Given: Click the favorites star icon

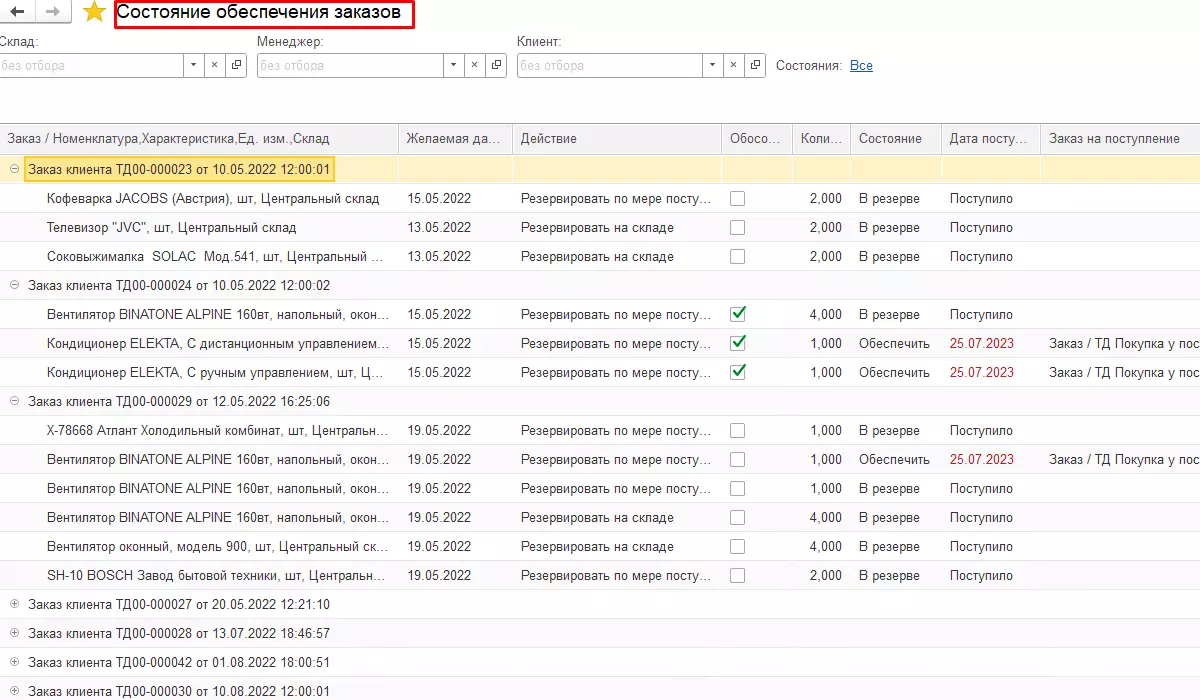Looking at the screenshot, I should tap(94, 13).
